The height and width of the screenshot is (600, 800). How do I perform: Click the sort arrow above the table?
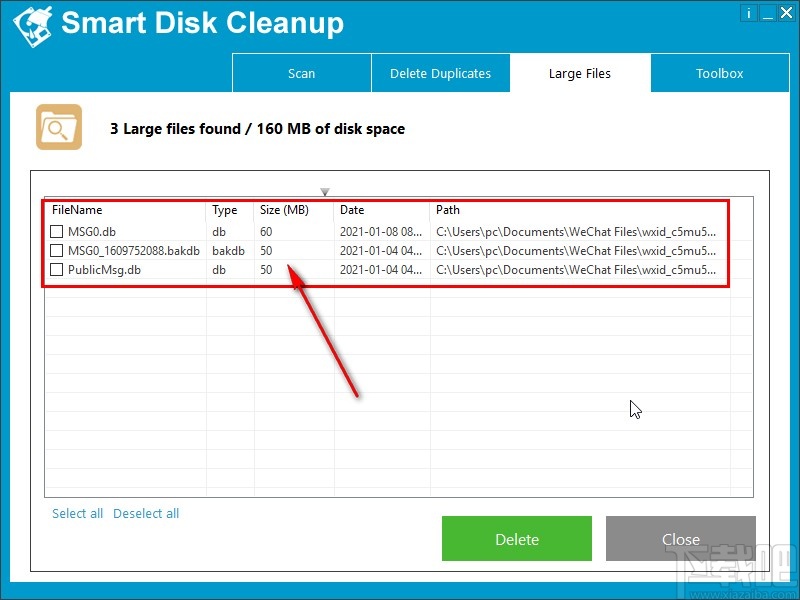325,192
